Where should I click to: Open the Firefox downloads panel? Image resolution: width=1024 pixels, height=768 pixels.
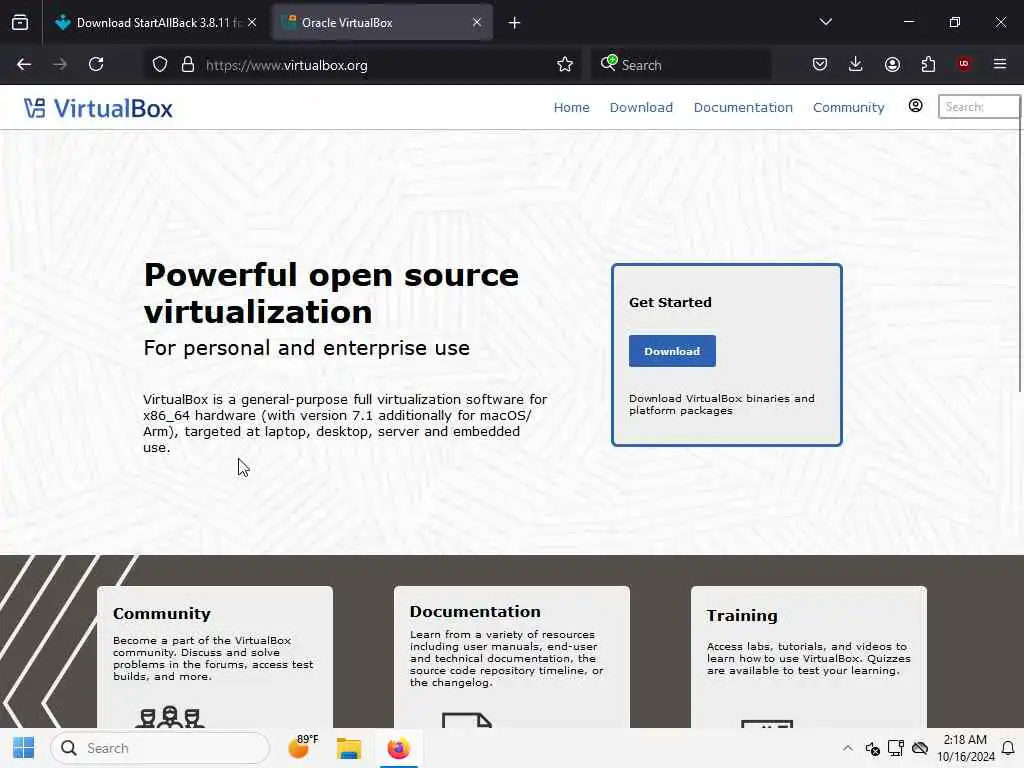[x=856, y=65]
